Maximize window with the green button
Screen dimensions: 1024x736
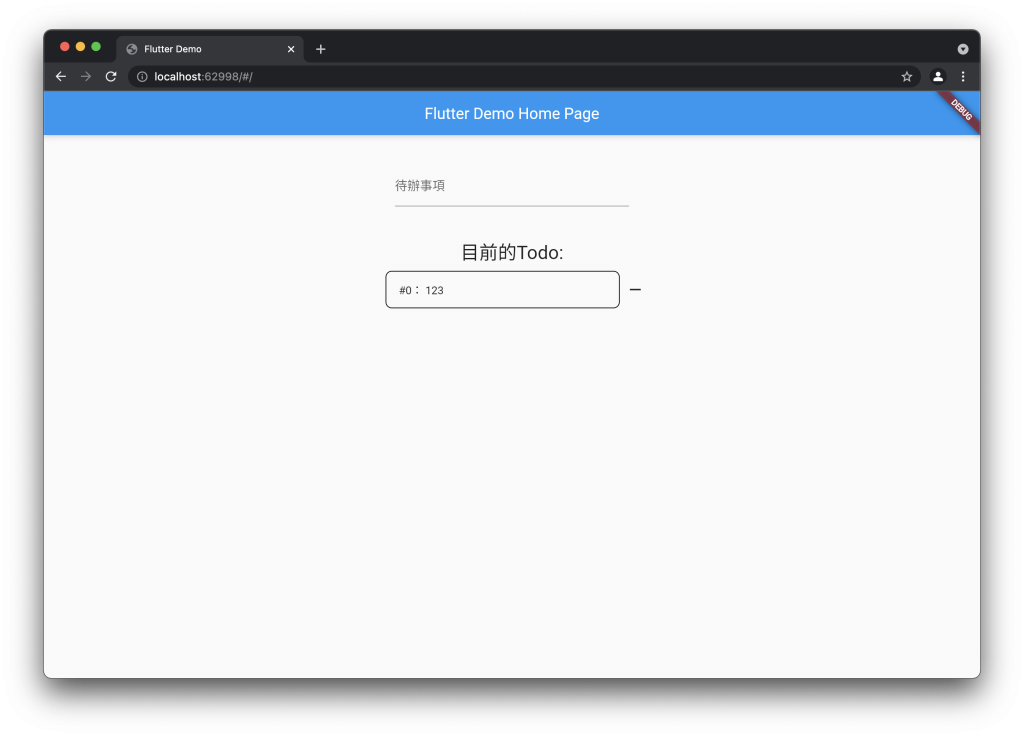(x=96, y=46)
